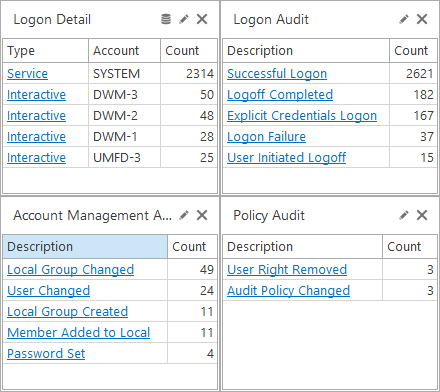Select the 37 count for Logon Failure
This screenshot has width=440, height=392.
(413, 137)
